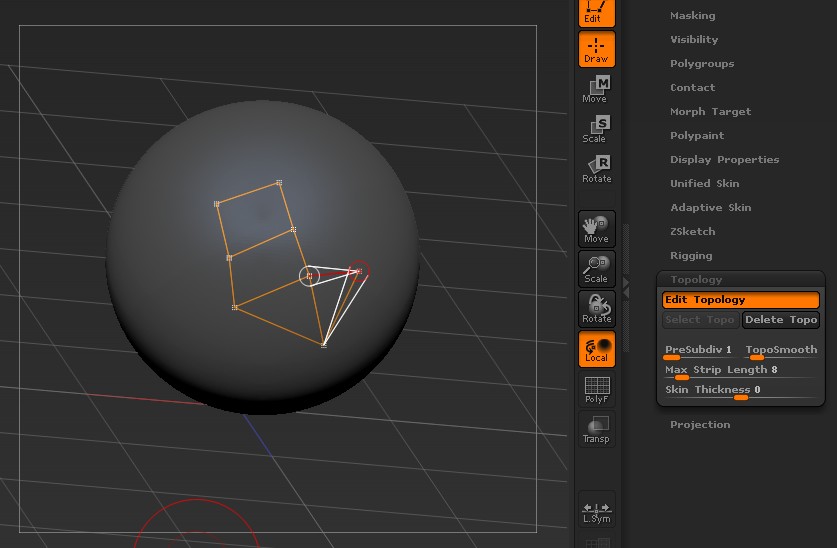Viewport: 837px width, 548px height.
Task: Open the ZSketch subpalette
Action: pyautogui.click(x=692, y=232)
